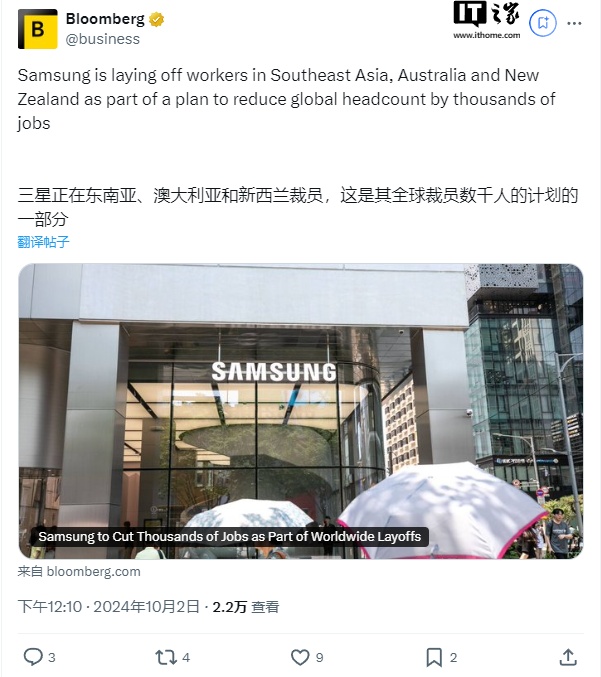
Task: Click the post timestamp 下午12:10 2024年10月2日
Action: (108, 607)
